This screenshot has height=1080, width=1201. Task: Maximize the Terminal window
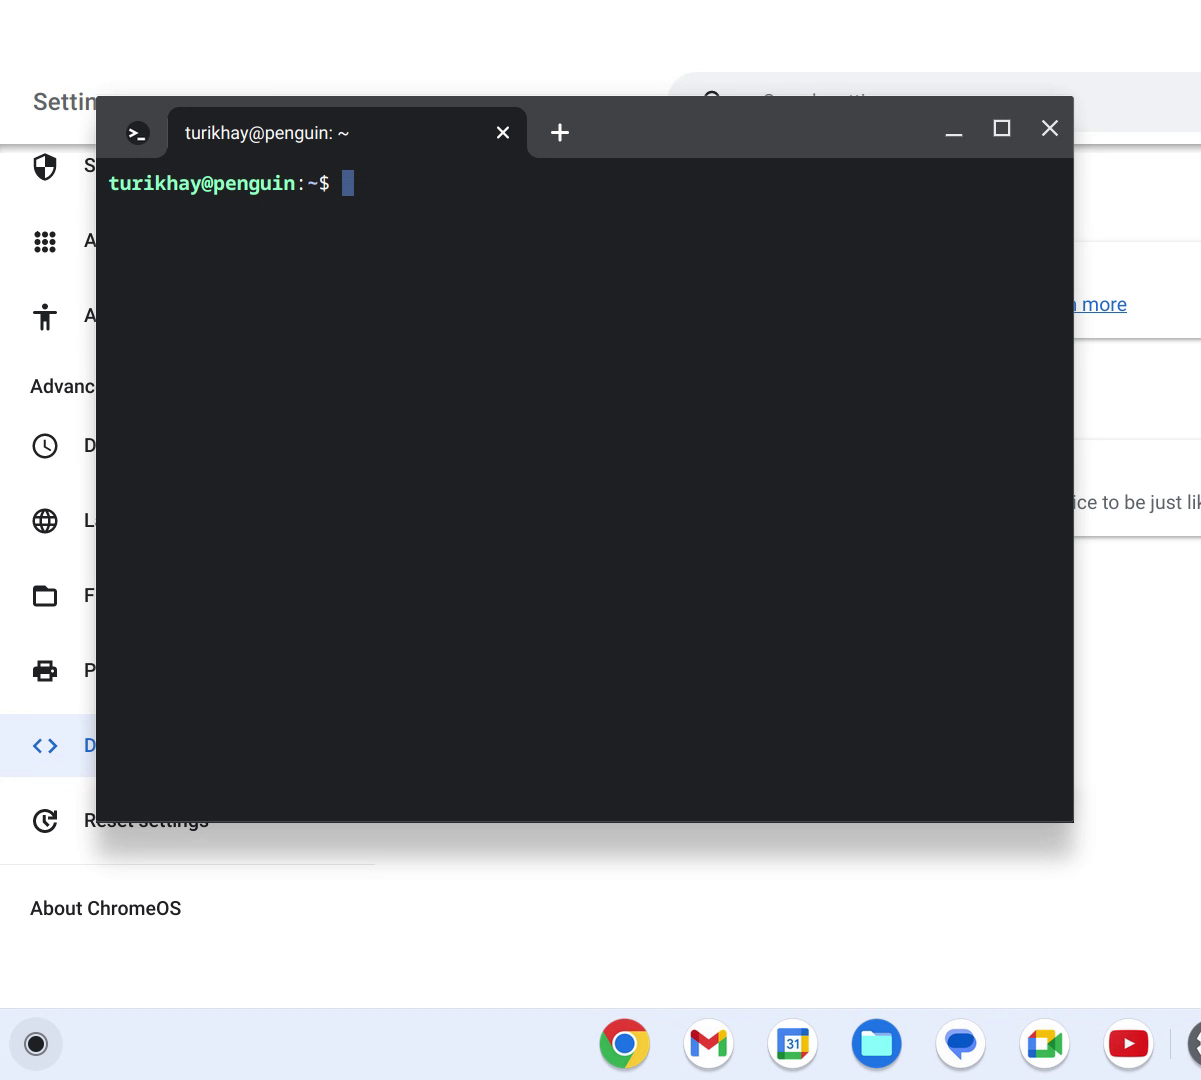(1002, 128)
